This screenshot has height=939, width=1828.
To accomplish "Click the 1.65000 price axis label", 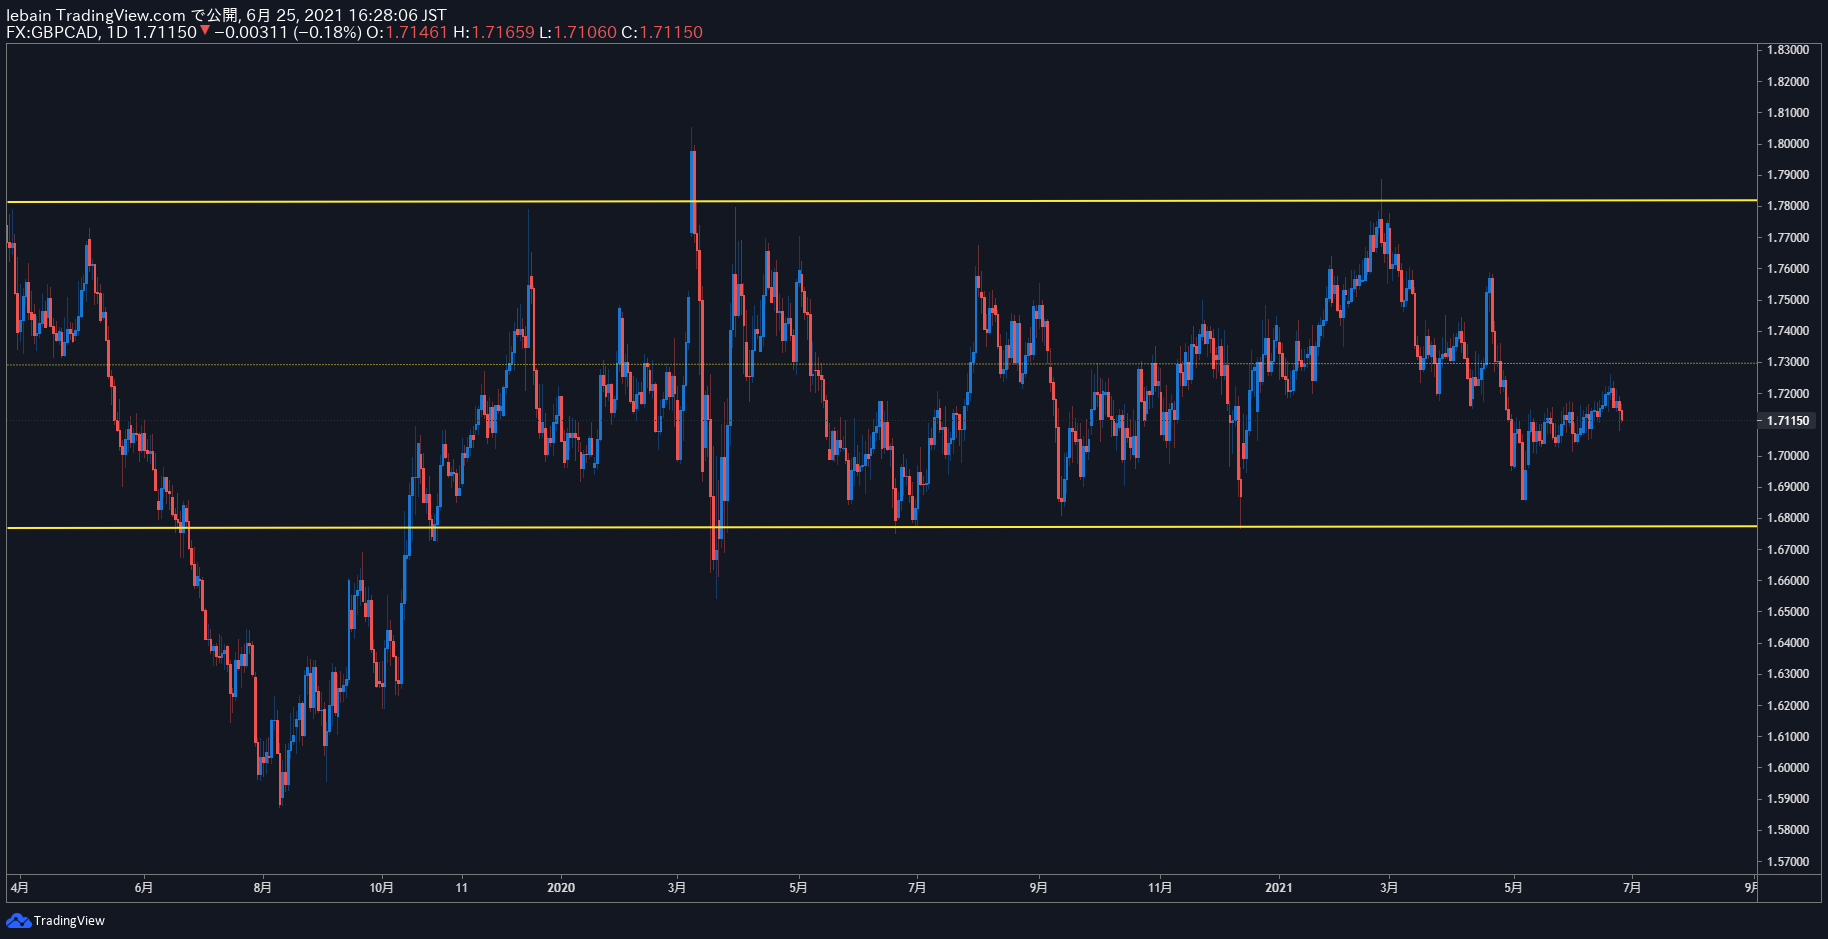I will coord(1788,612).
